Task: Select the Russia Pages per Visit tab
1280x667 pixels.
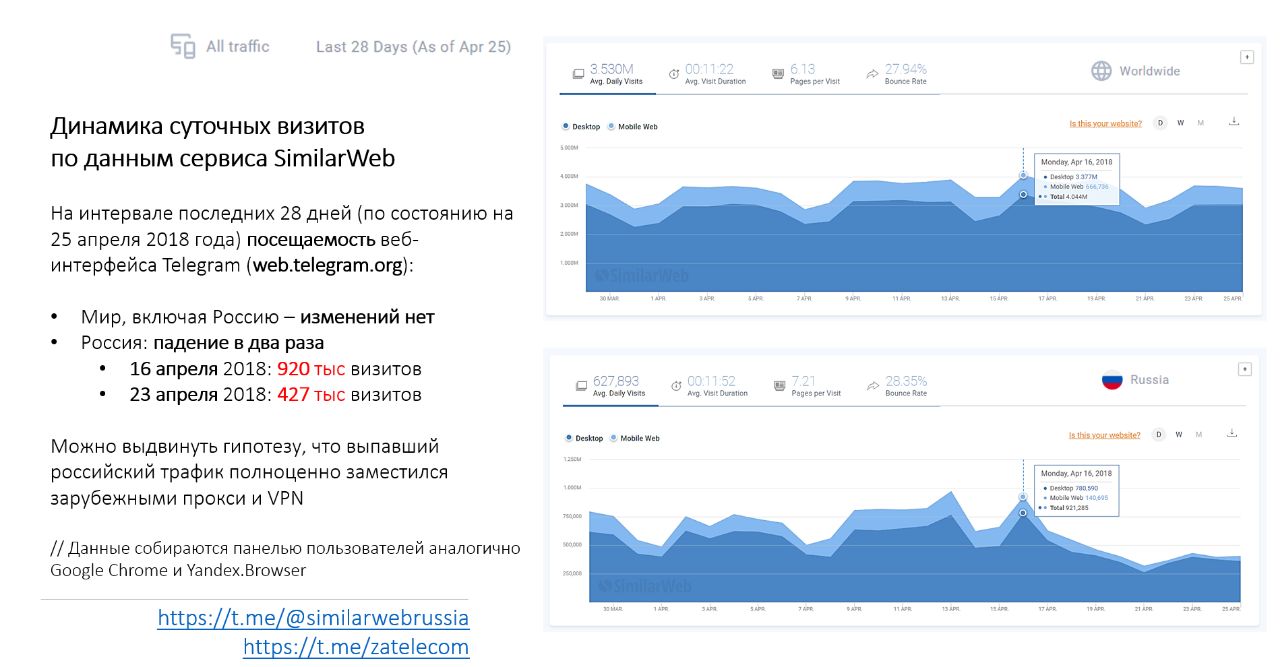Action: click(807, 386)
